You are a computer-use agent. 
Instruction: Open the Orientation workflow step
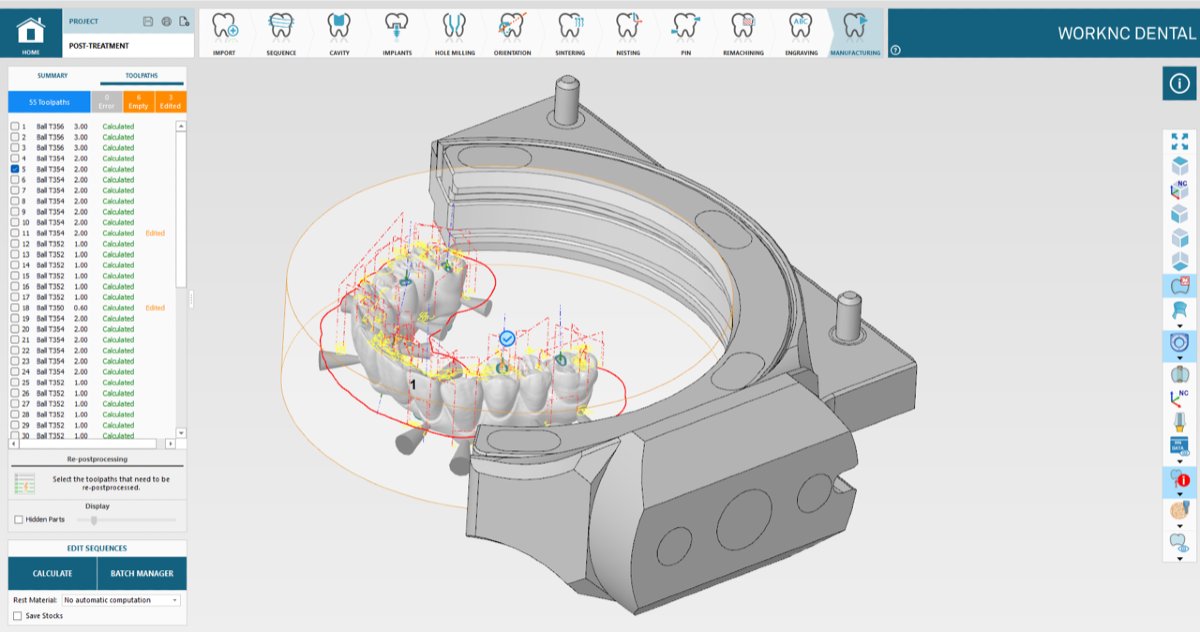512,33
